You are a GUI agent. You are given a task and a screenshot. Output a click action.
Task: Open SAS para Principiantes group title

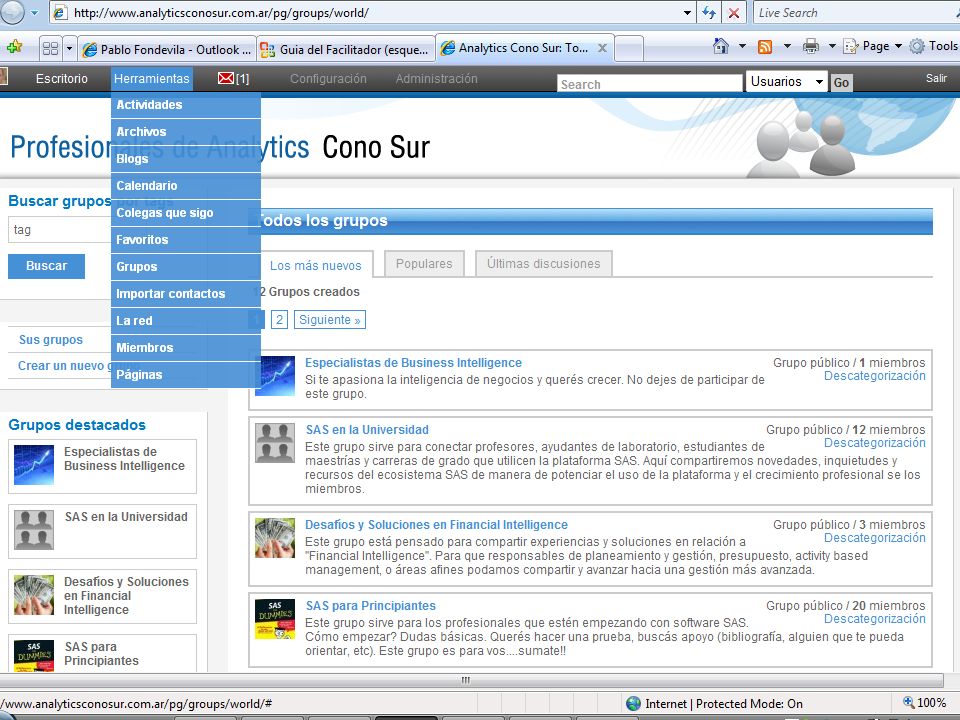(x=371, y=606)
